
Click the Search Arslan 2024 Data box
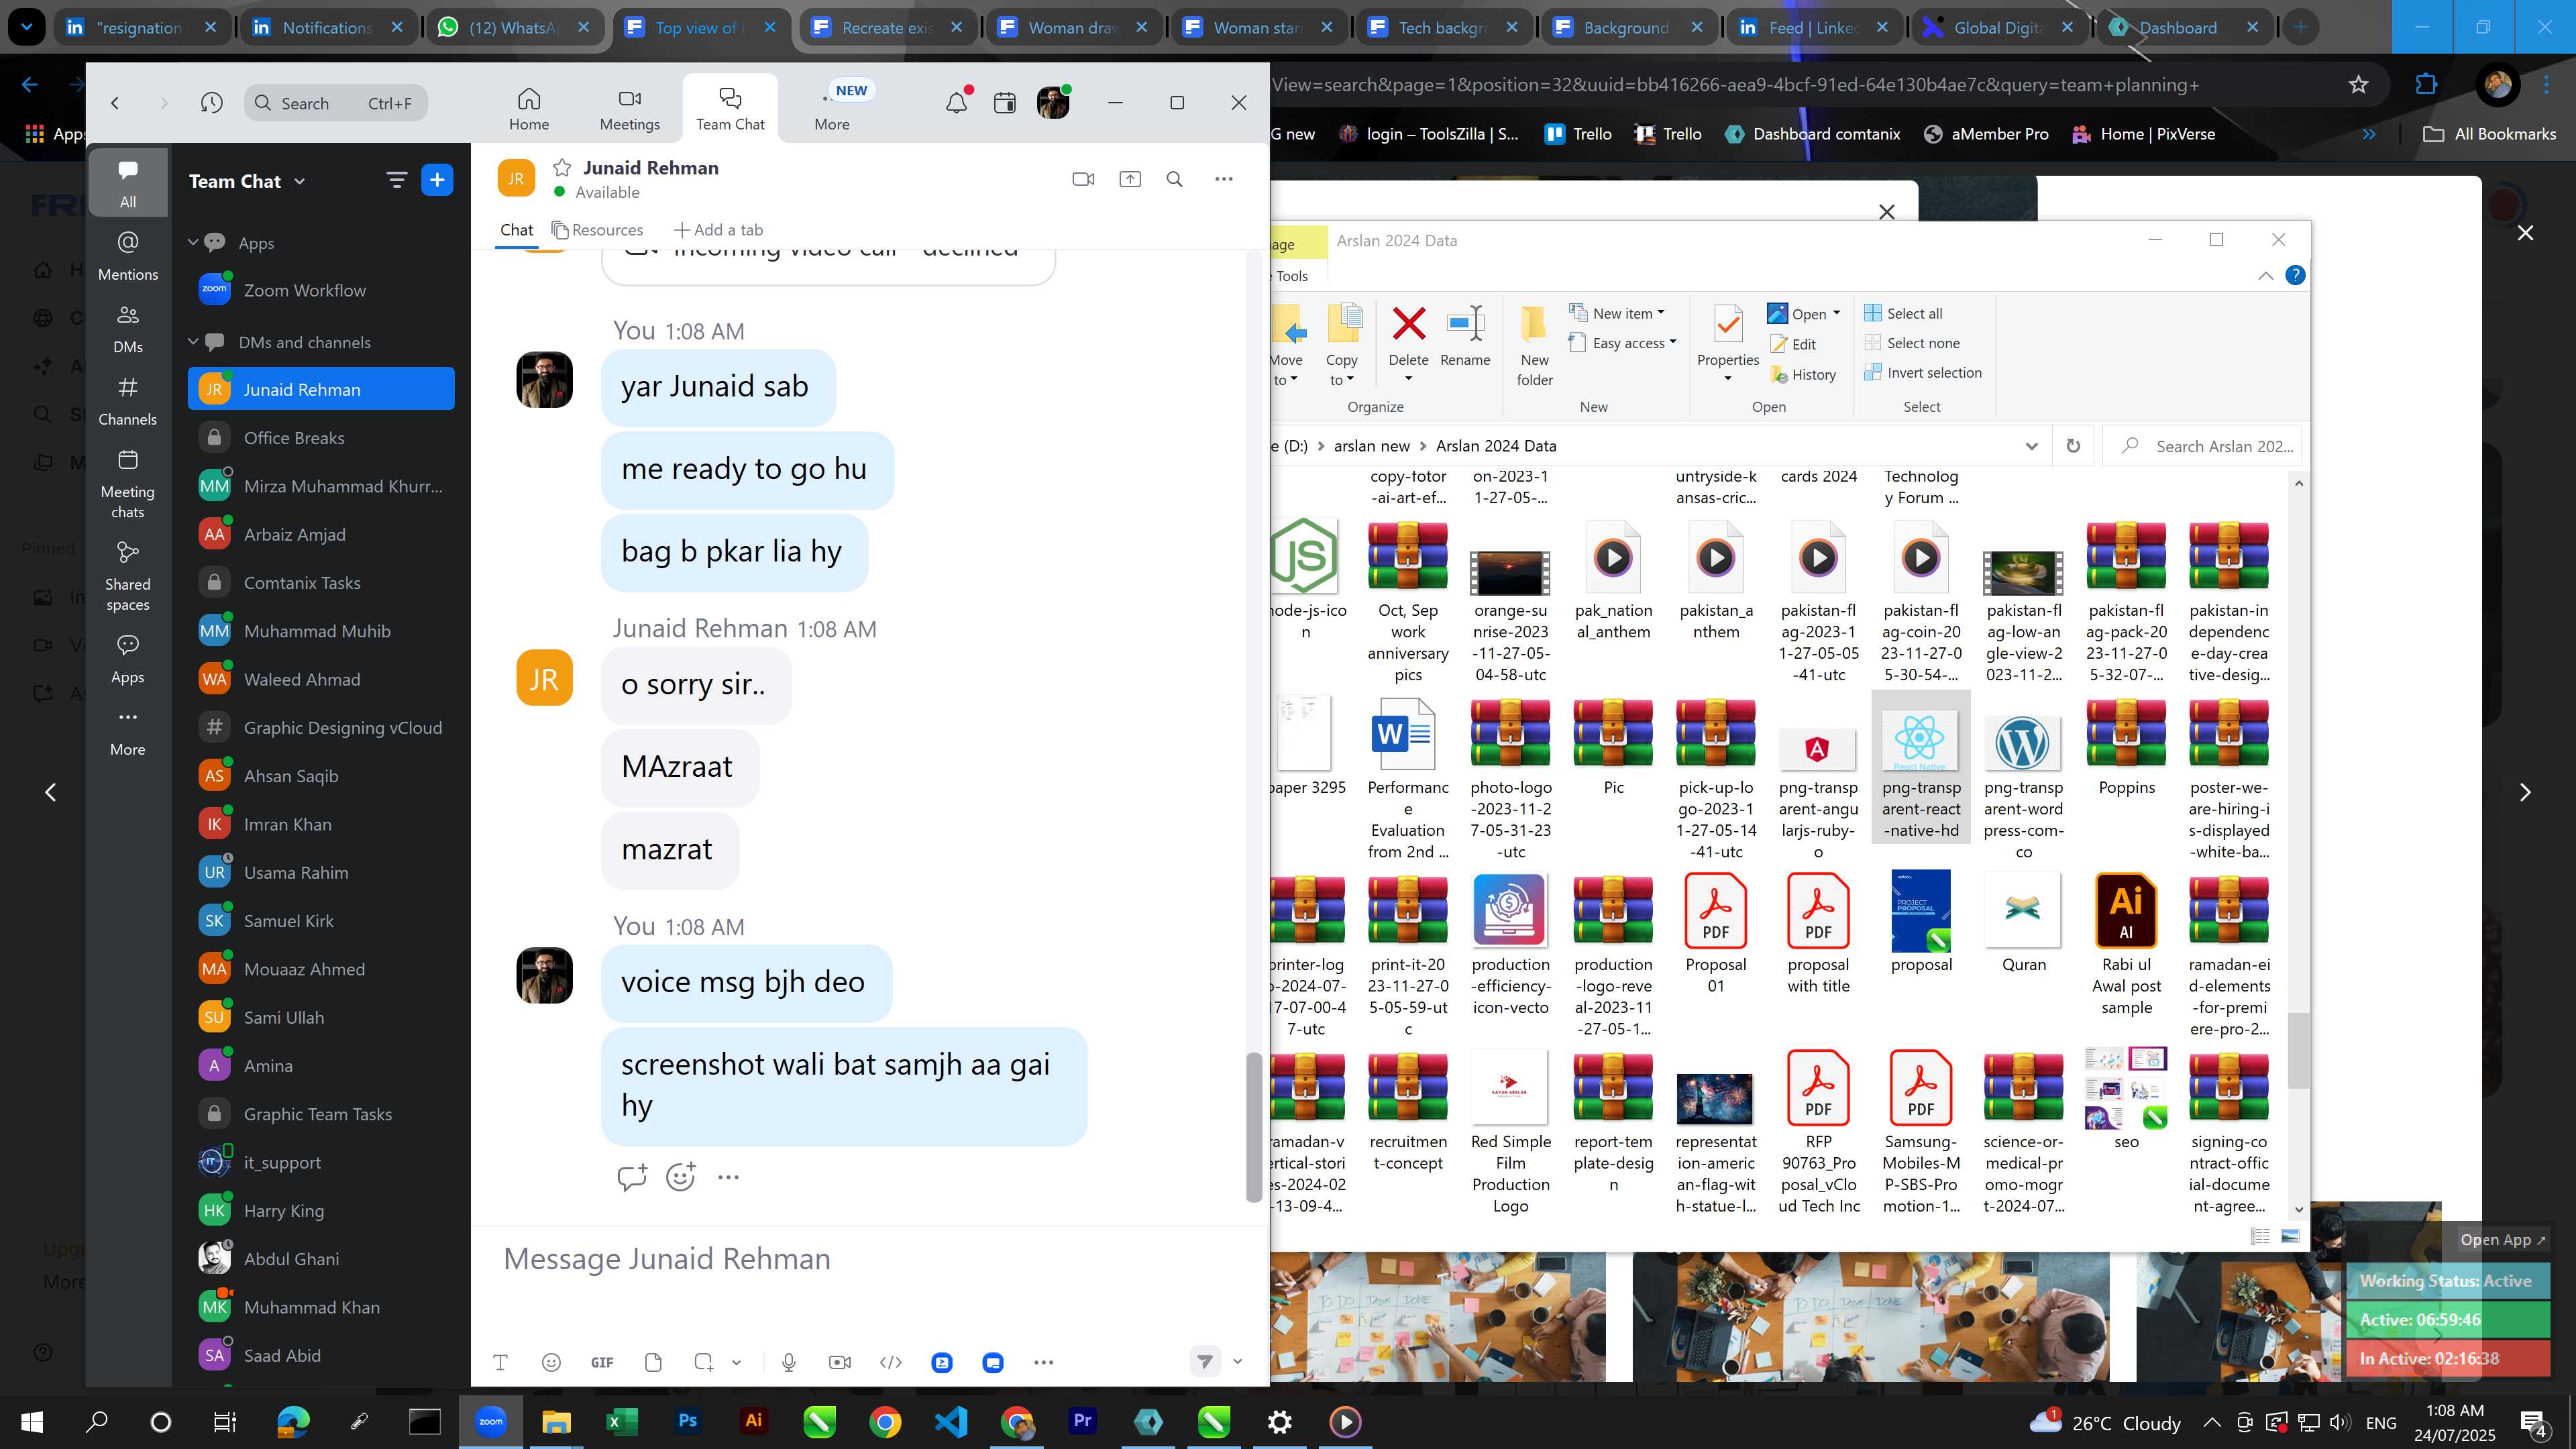click(2203, 446)
